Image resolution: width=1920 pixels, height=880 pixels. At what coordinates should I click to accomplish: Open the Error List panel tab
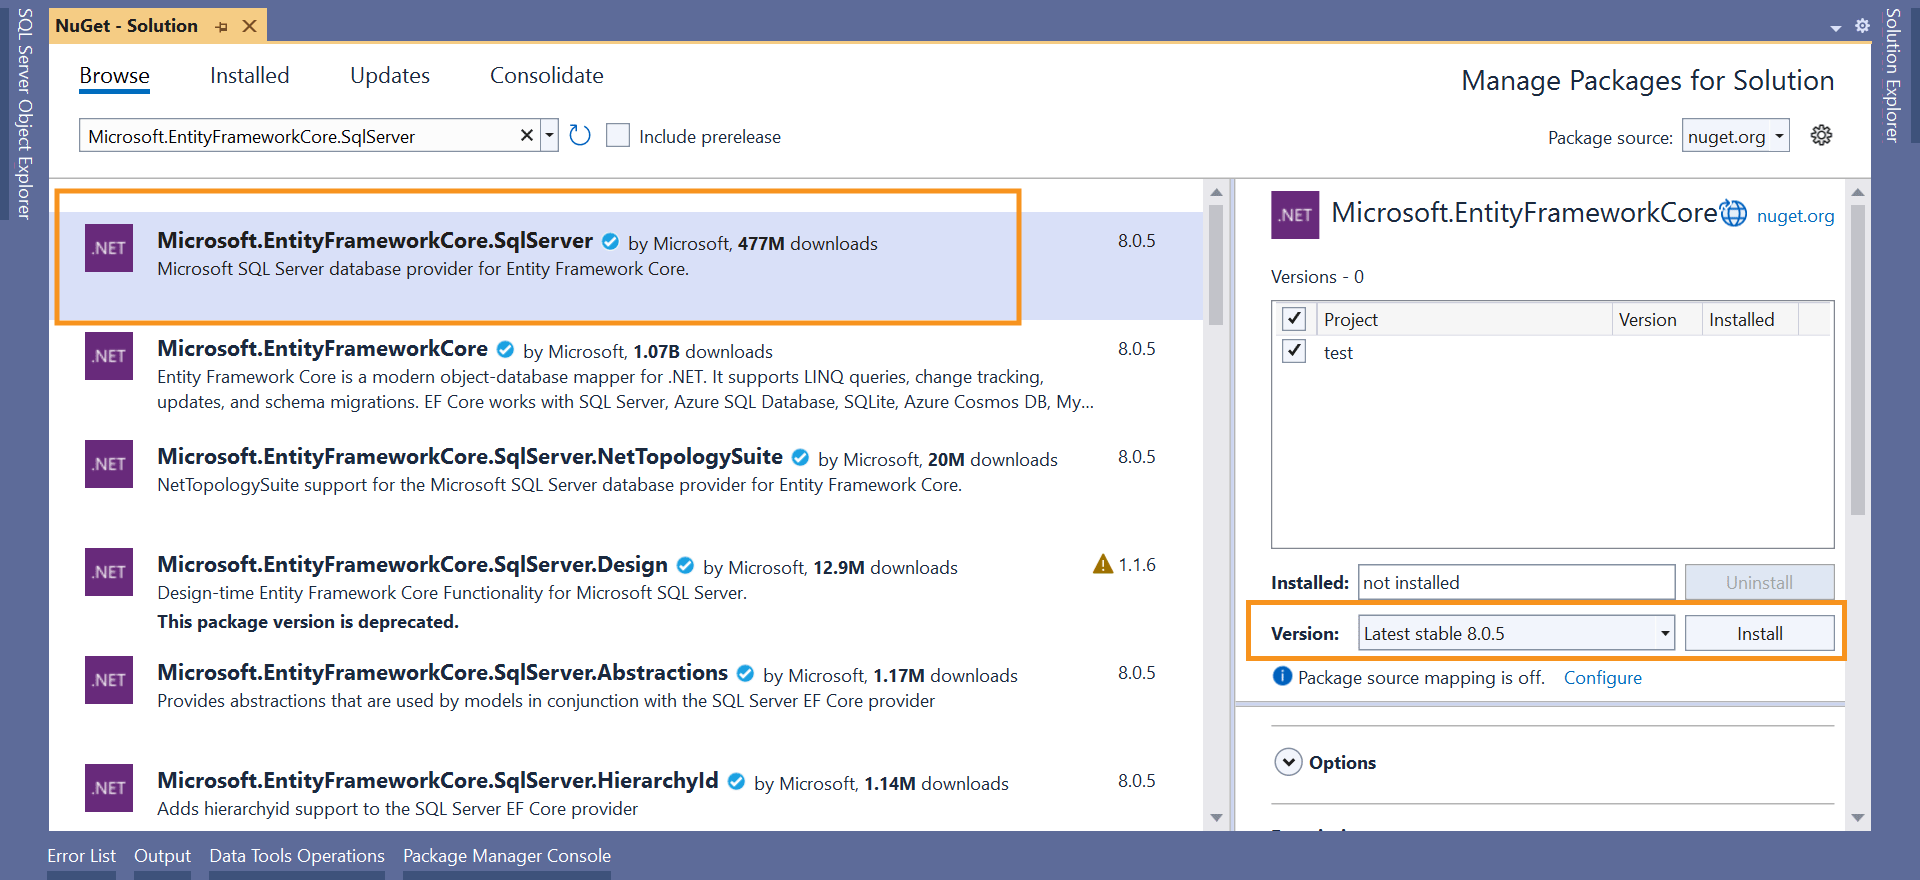pyautogui.click(x=81, y=856)
